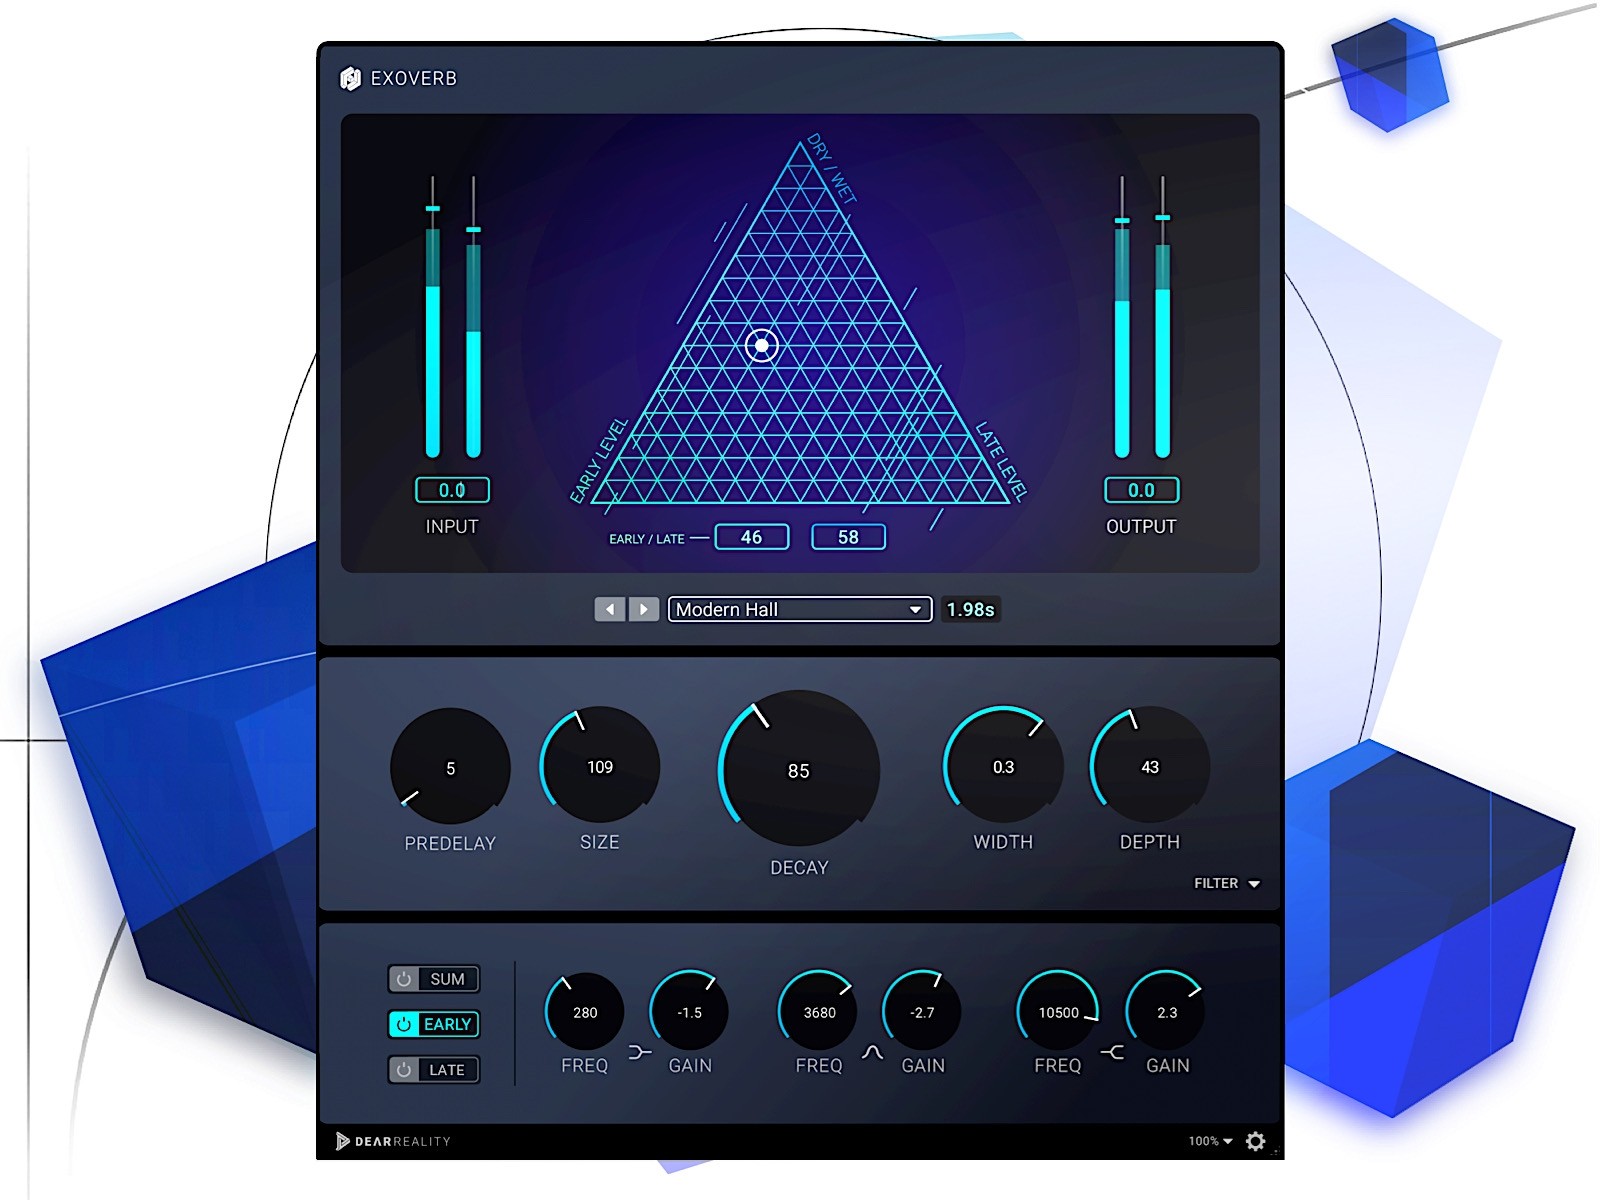Click the low FREQ knob showing 280
This screenshot has width=1600, height=1200.
pos(585,1012)
